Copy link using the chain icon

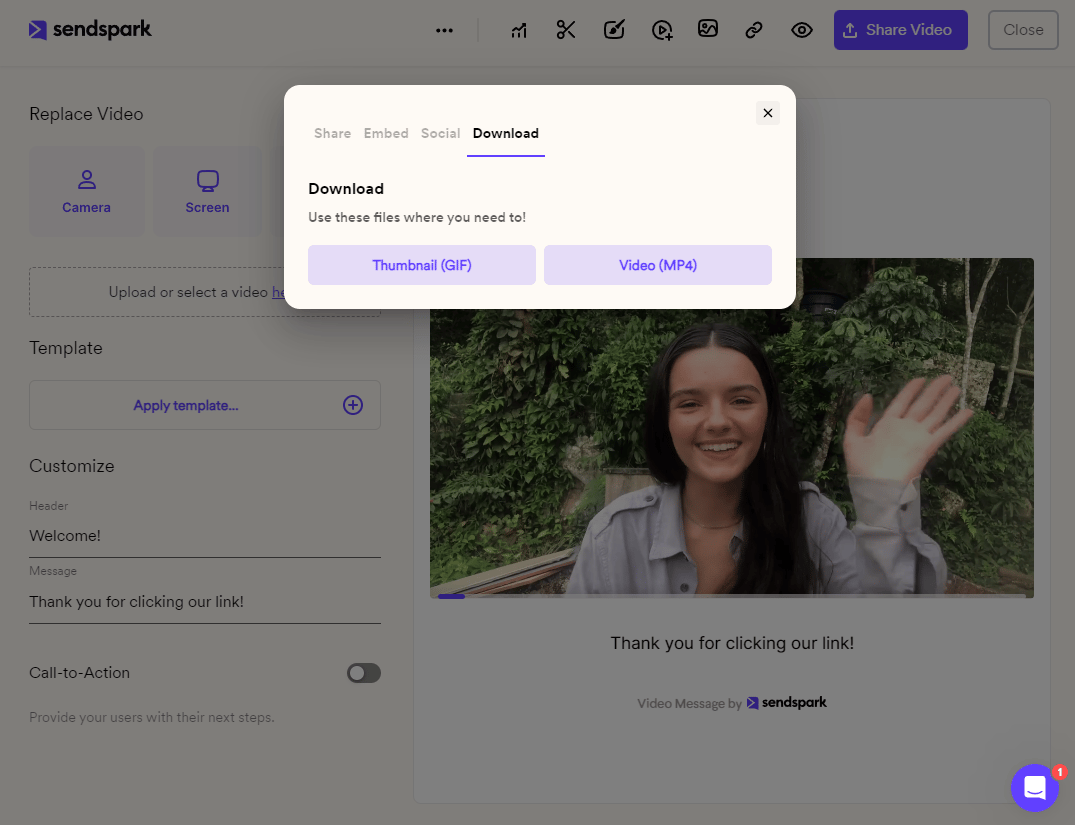click(x=754, y=29)
